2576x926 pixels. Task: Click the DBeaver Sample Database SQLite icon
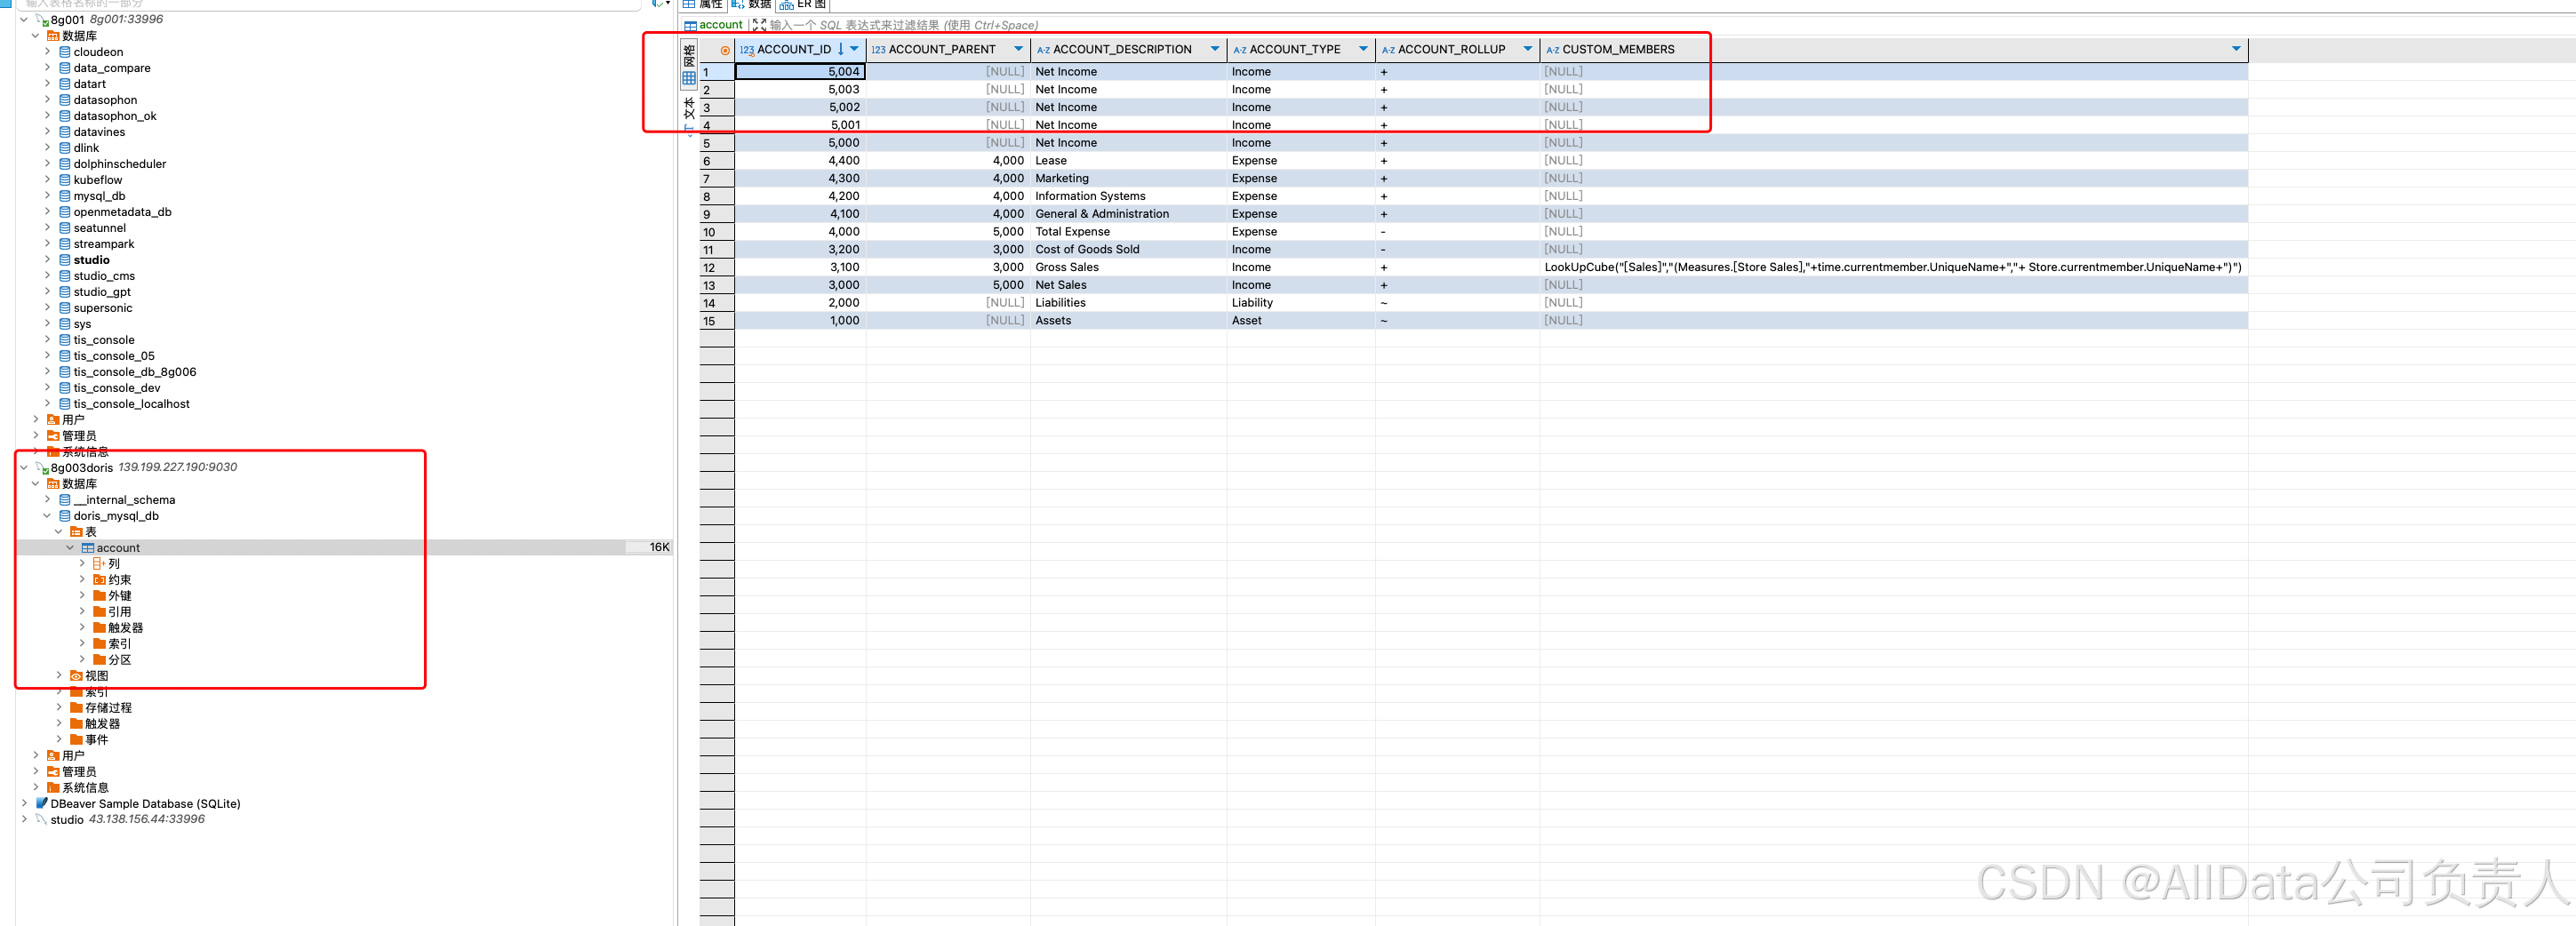click(42, 803)
